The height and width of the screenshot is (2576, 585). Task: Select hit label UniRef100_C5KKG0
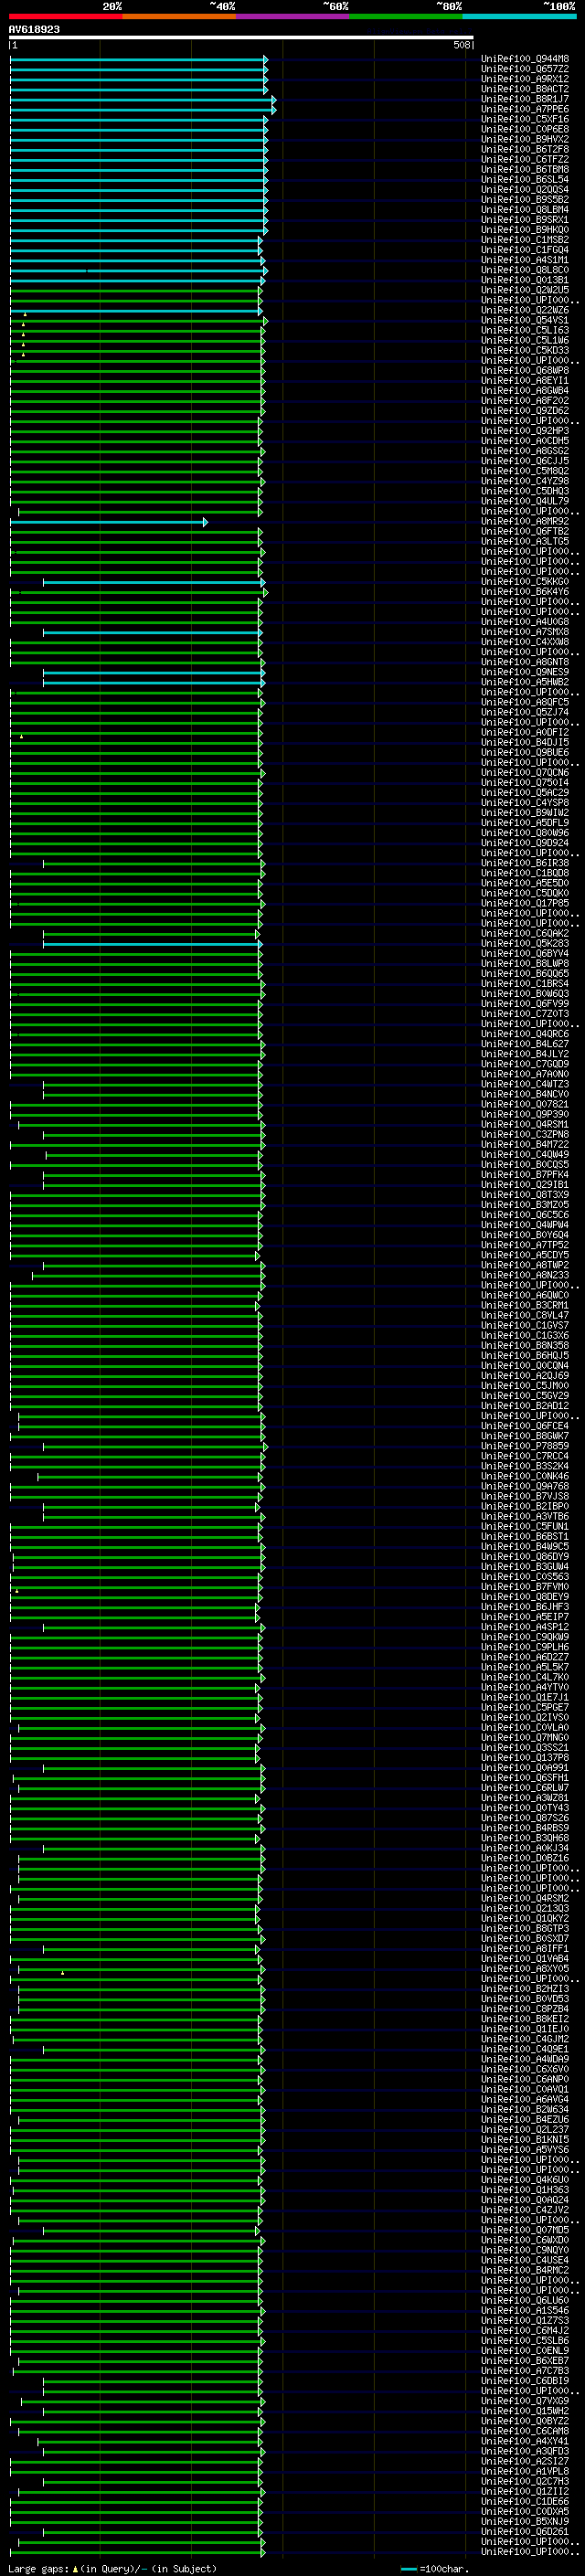525,581
